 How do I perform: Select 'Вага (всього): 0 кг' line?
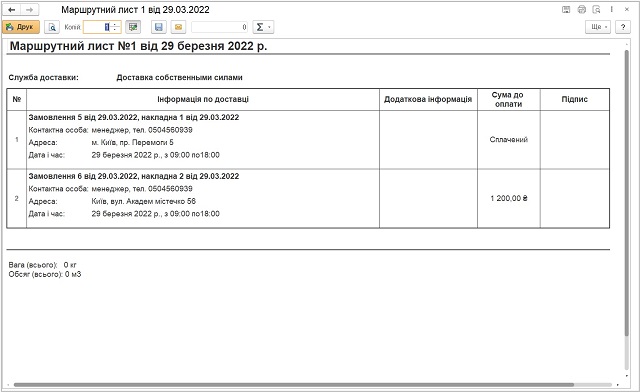click(42, 265)
